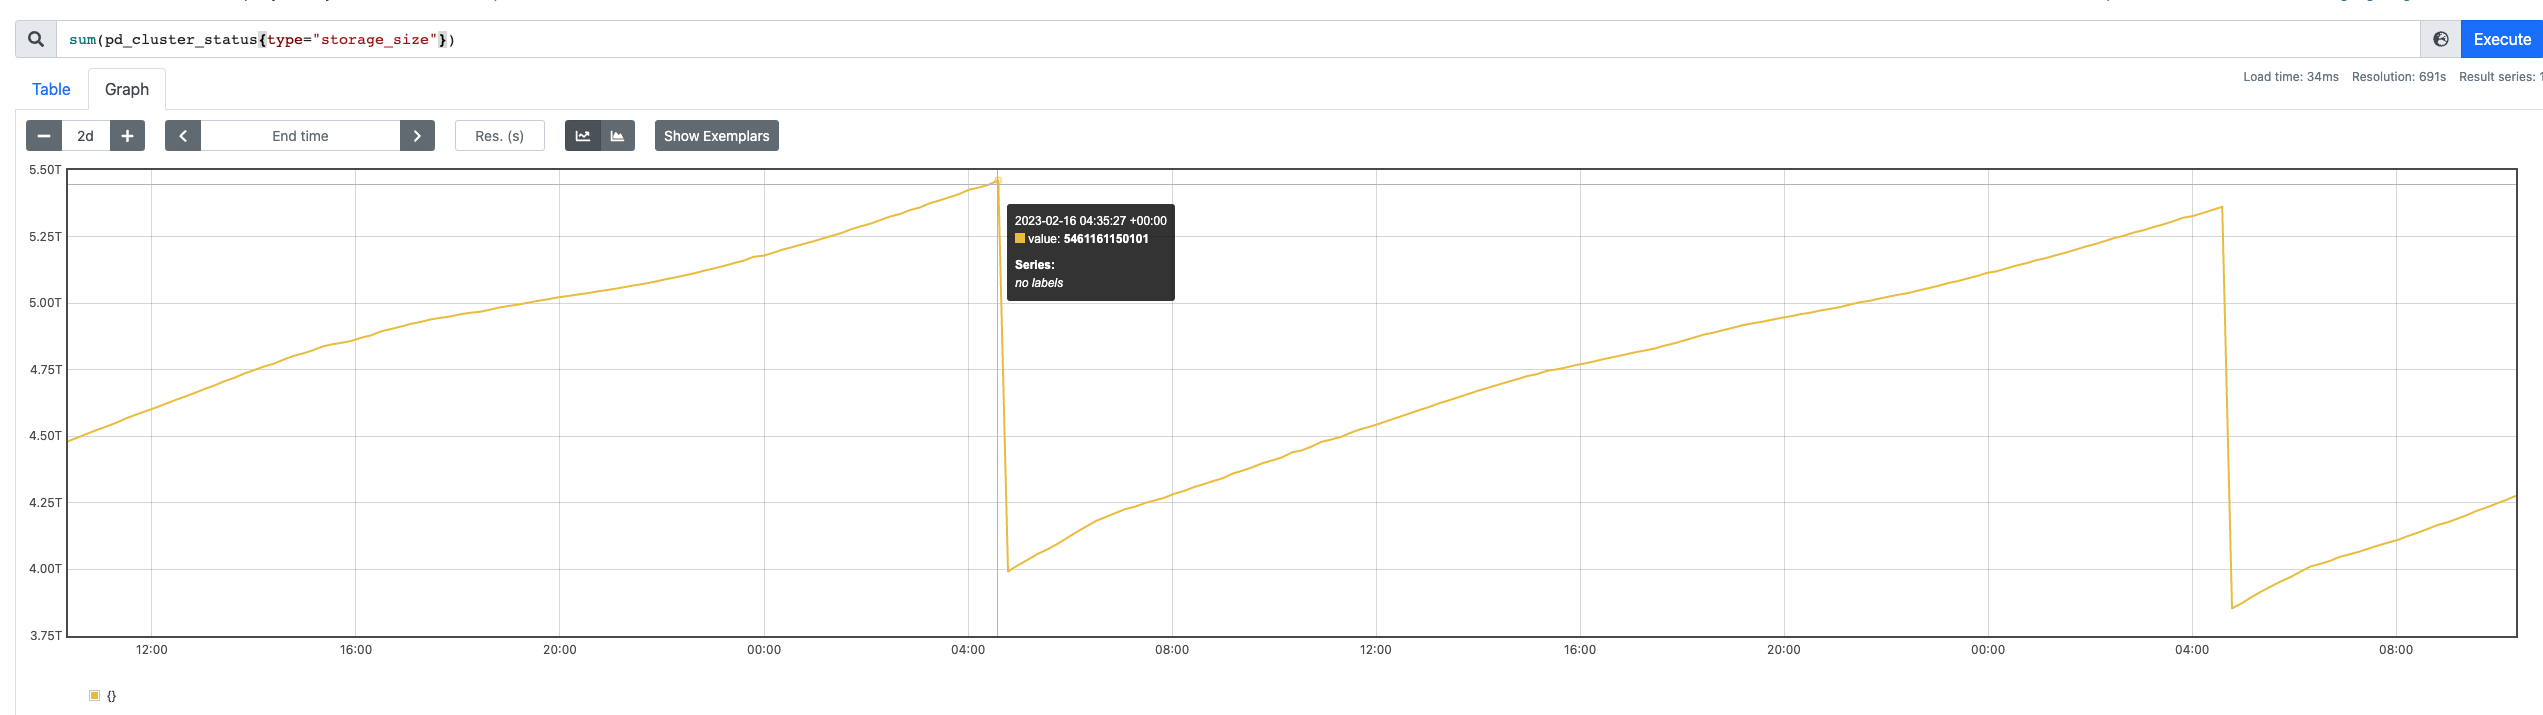This screenshot has width=2543, height=715.
Task: Click the yellow legend color swatch
Action: coord(95,696)
